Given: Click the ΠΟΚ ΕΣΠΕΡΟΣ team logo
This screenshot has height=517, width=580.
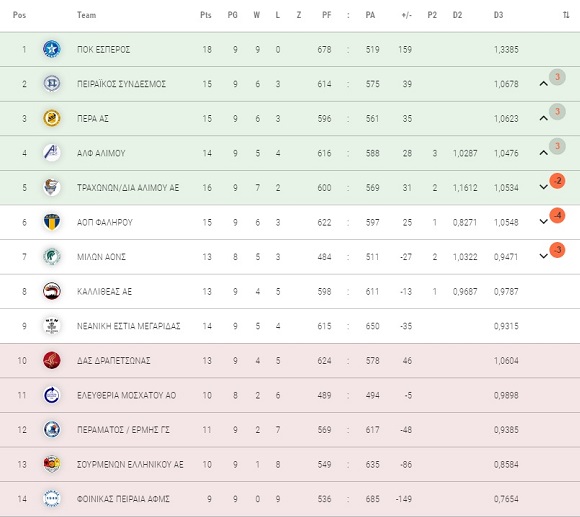Looking at the screenshot, I should click(51, 49).
